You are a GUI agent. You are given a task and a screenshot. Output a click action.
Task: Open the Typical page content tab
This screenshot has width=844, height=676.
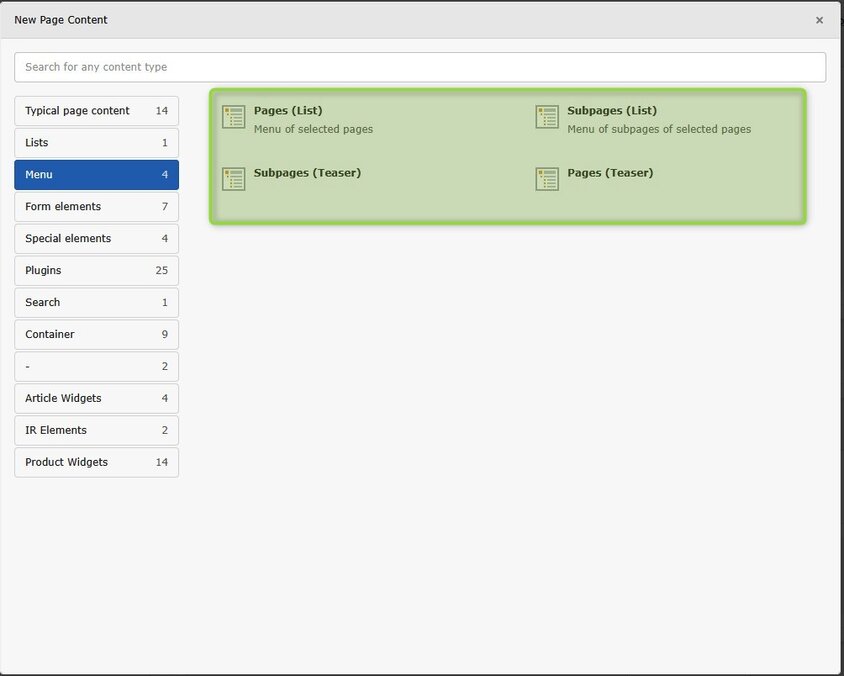click(x=96, y=111)
